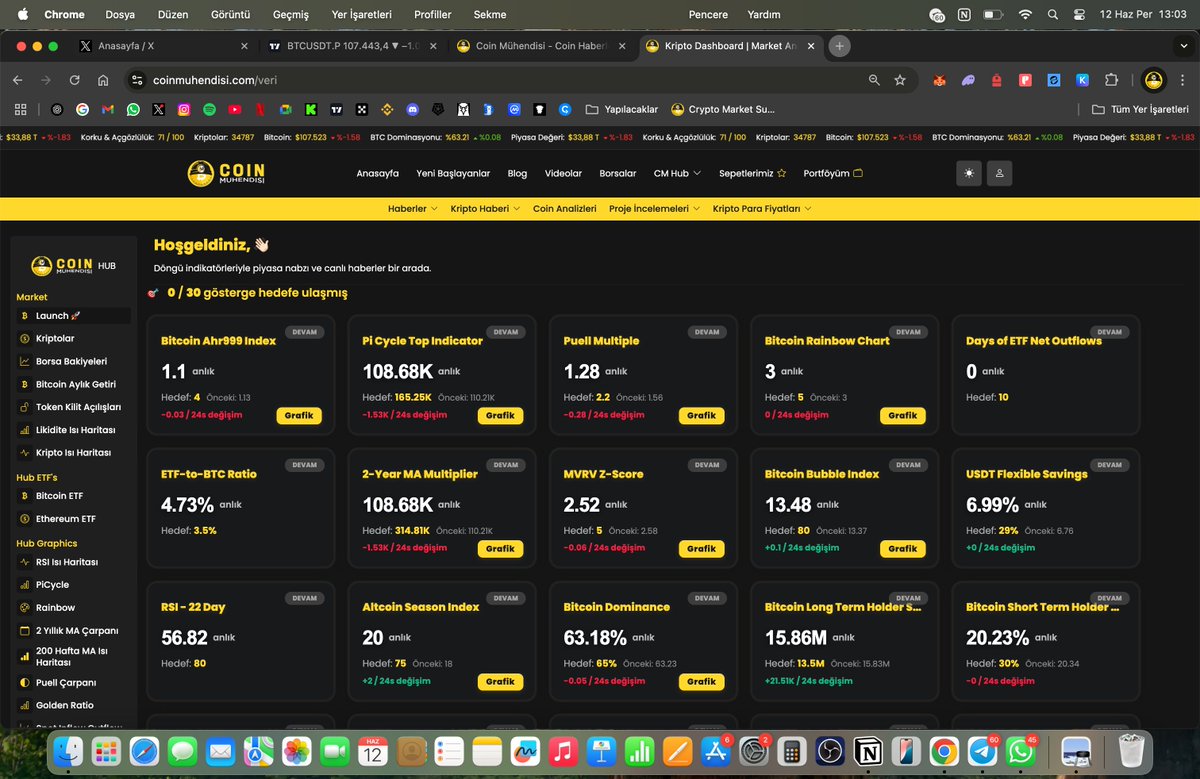Expand the Kripto Haberi dropdown

coord(485,209)
